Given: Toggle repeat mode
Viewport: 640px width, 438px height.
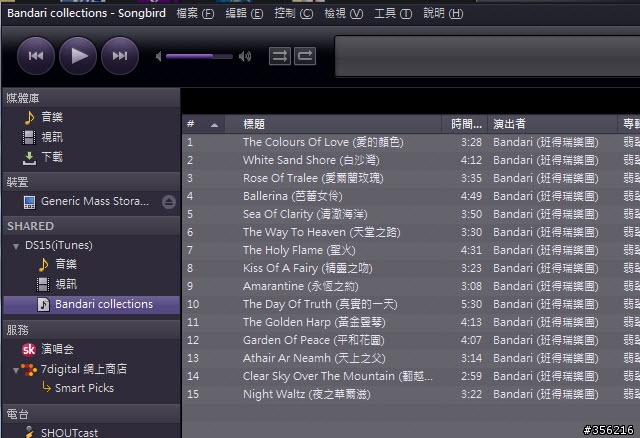Looking at the screenshot, I should [x=305, y=56].
